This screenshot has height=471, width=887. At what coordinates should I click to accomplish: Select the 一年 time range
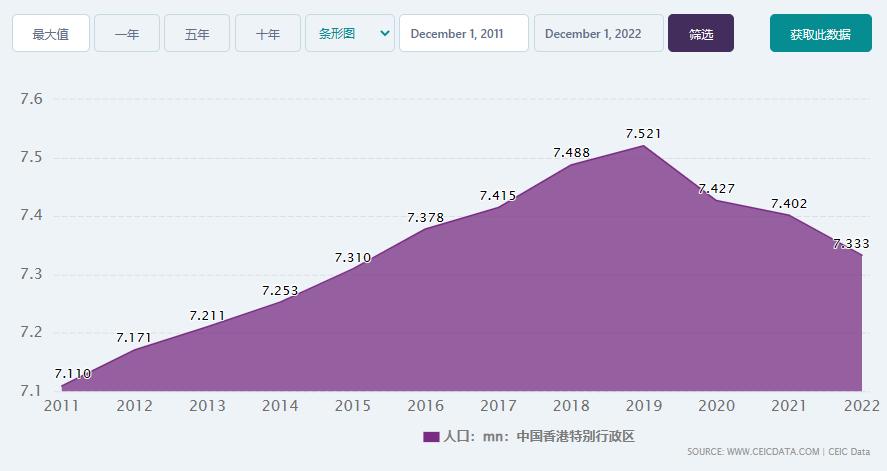click(127, 33)
